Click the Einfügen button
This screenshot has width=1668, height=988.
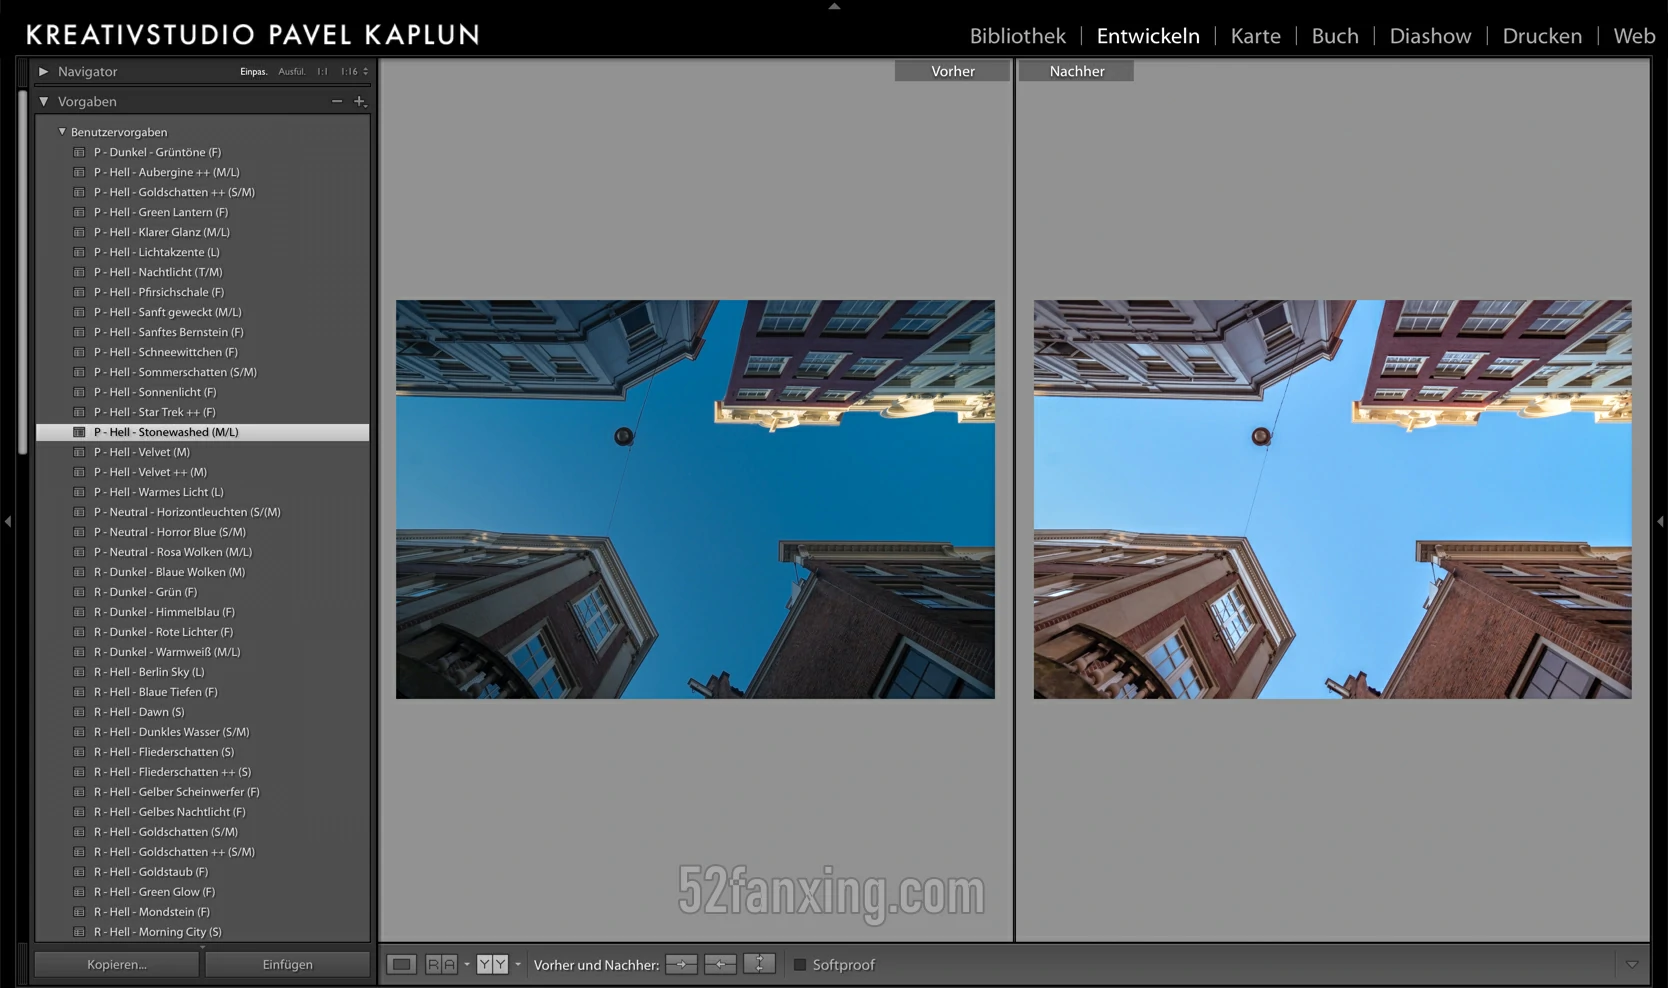point(288,965)
